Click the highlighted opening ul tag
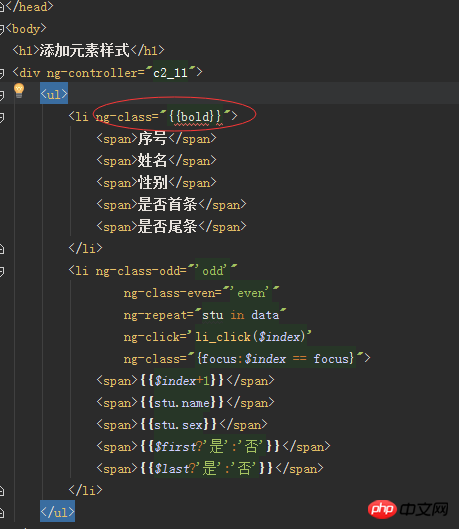The image size is (459, 529). (54, 94)
